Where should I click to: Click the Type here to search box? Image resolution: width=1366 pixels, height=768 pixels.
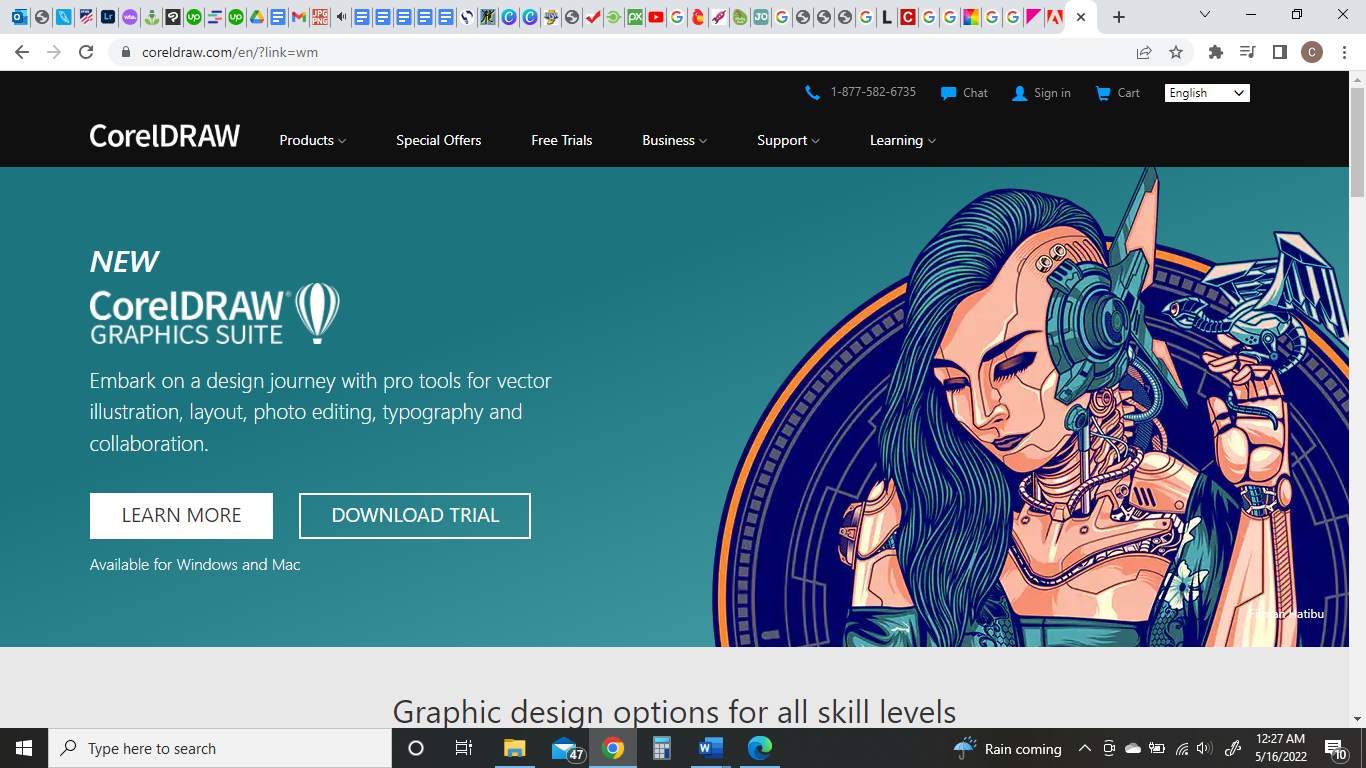click(220, 748)
